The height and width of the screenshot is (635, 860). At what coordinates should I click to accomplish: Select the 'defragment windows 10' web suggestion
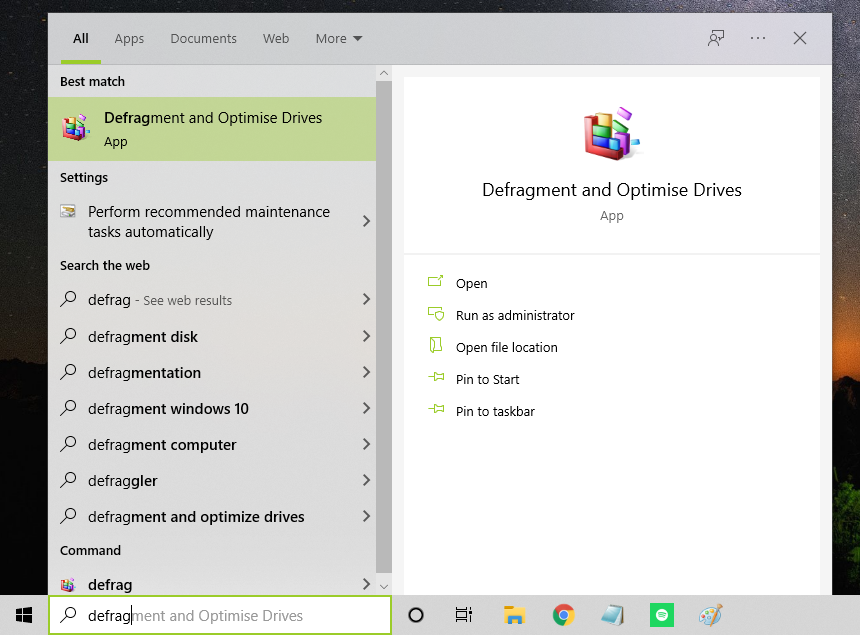pos(212,409)
